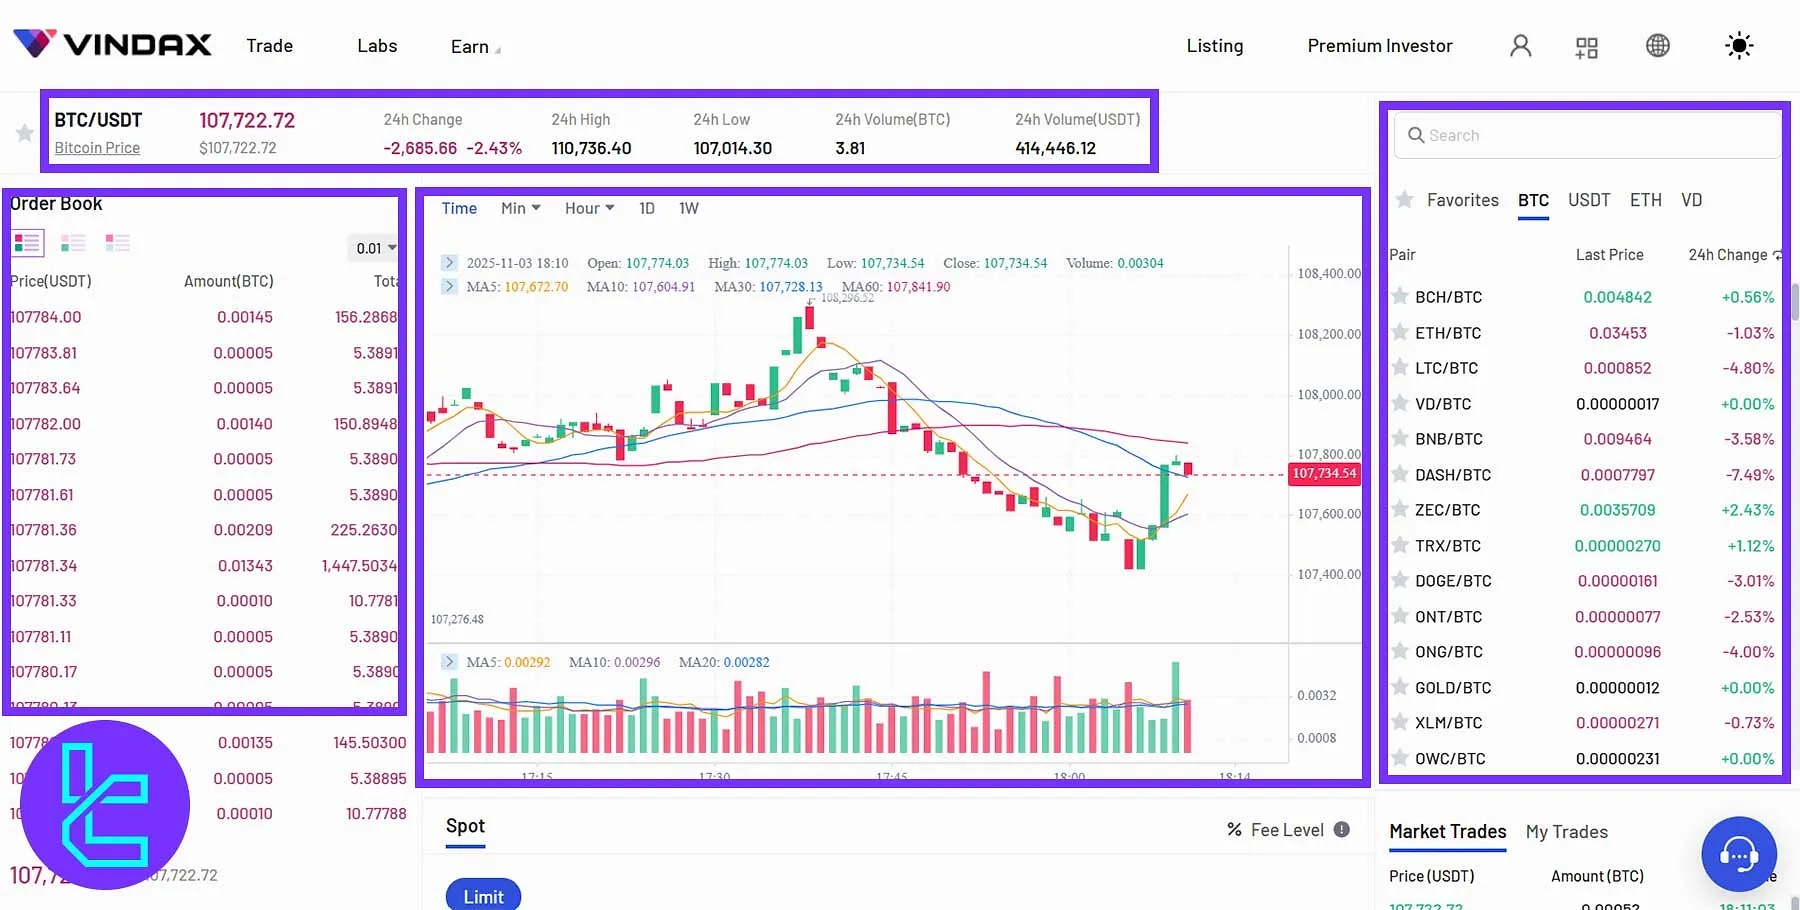
Task: Expand the Hour interval dropdown
Action: pyautogui.click(x=589, y=208)
